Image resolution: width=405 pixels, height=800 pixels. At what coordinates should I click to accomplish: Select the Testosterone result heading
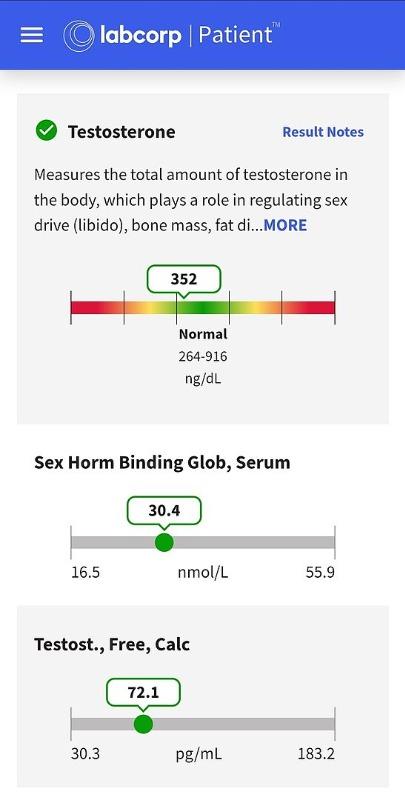coord(121,132)
